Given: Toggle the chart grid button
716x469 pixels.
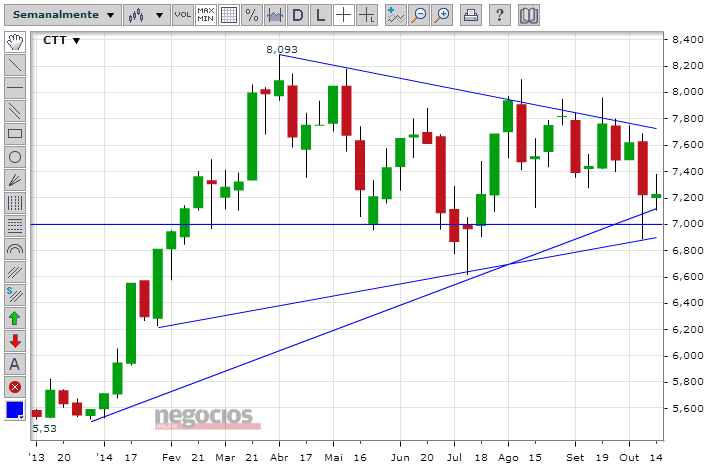Looking at the screenshot, I should tap(229, 15).
